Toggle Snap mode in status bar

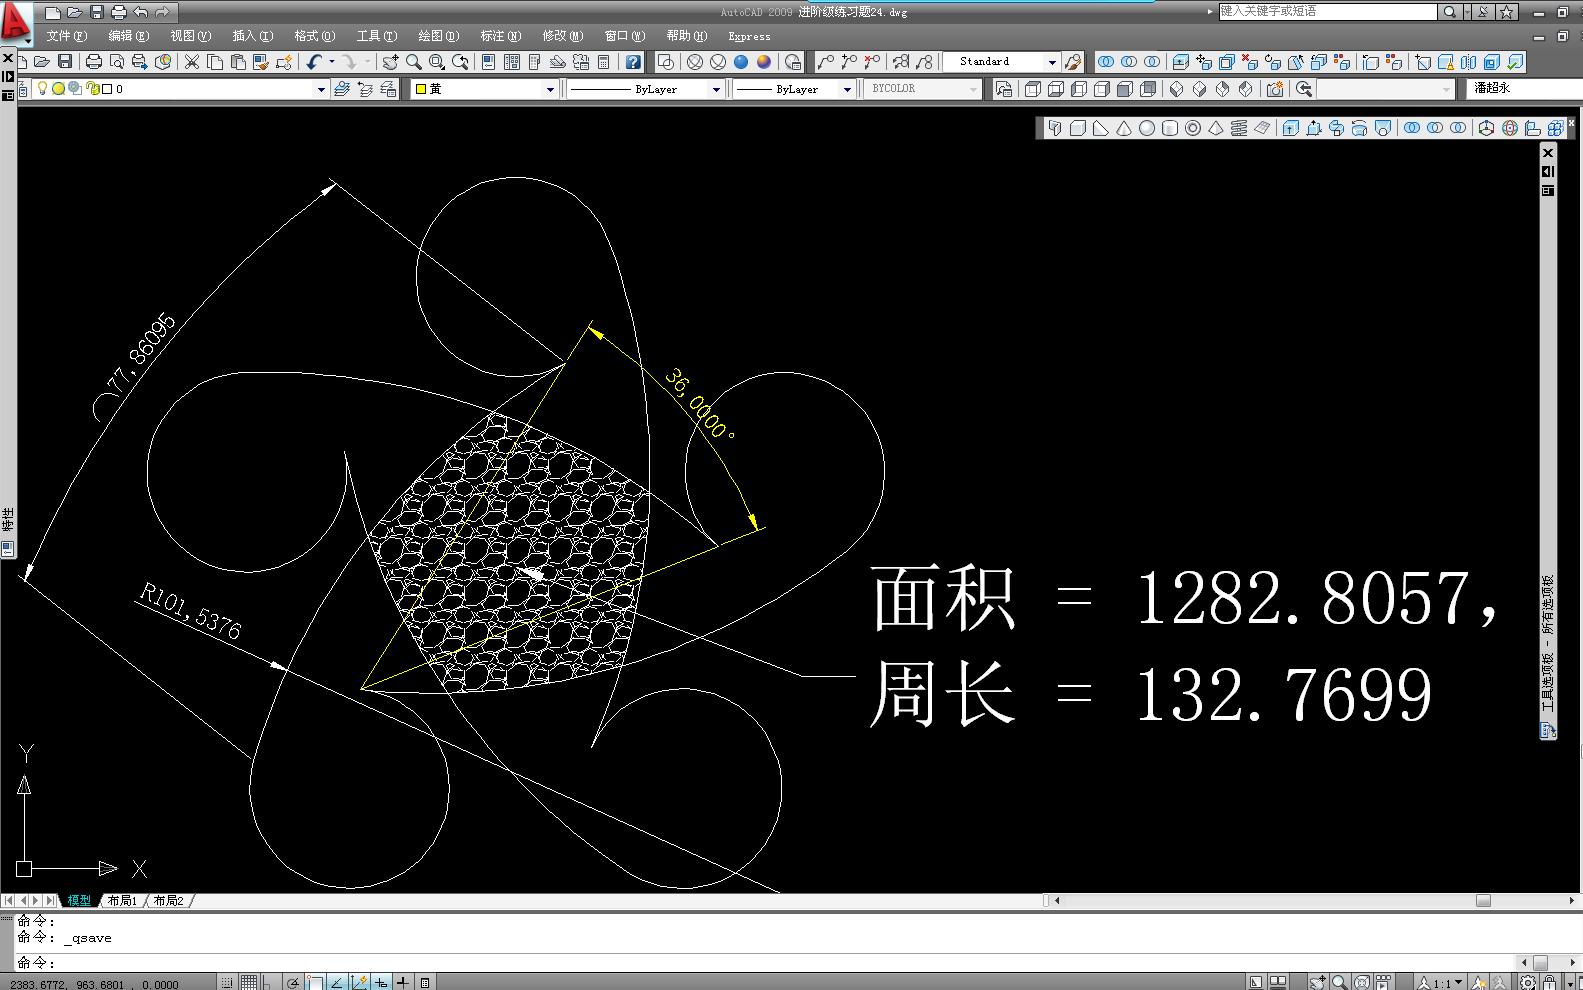228,982
